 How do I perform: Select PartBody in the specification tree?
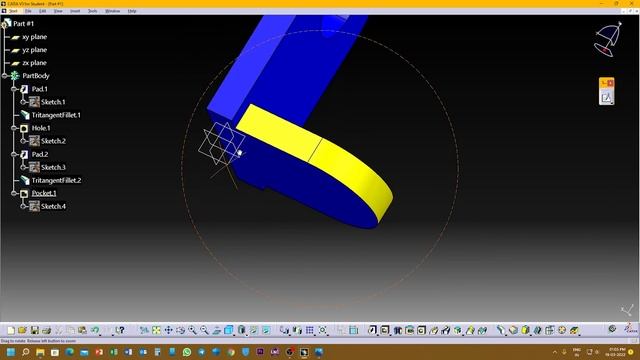(x=36, y=76)
